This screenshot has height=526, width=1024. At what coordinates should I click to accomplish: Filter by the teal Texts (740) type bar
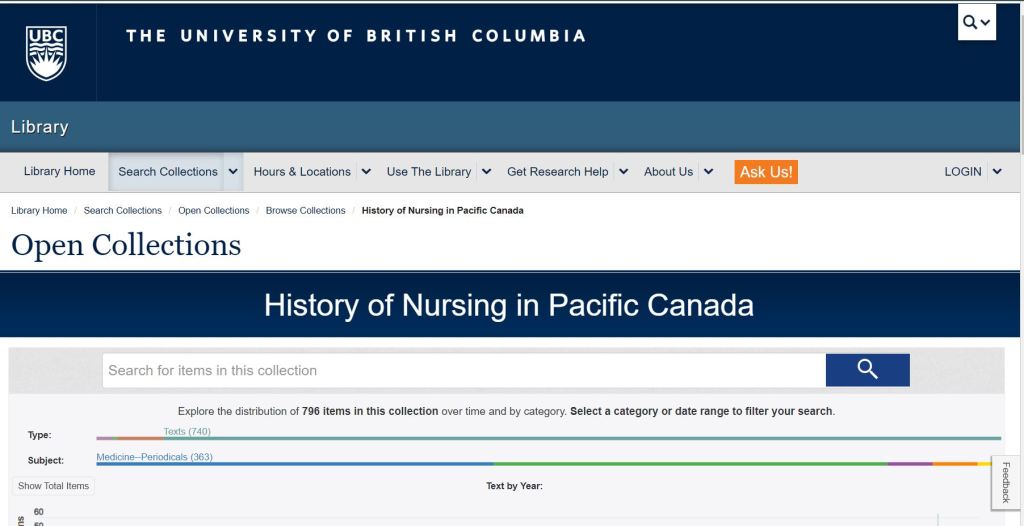[x=580, y=438]
